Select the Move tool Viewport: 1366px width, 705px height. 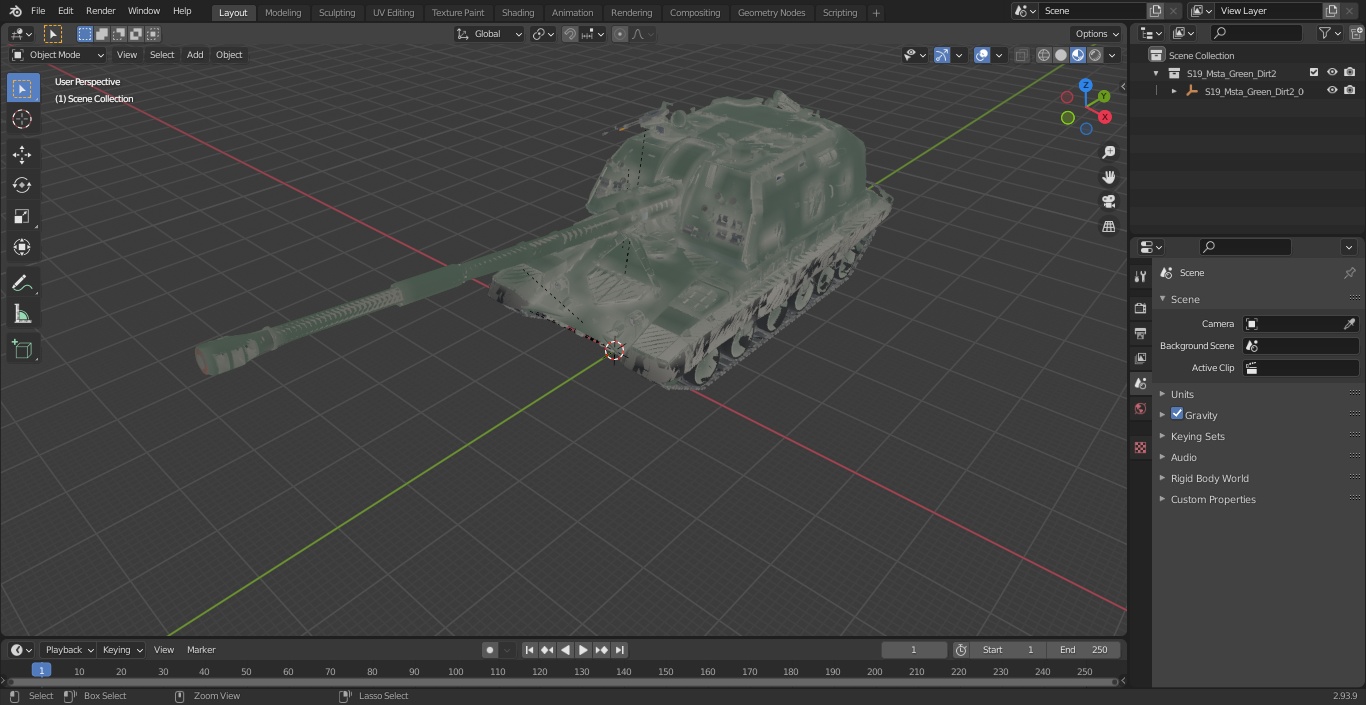pos(22,154)
